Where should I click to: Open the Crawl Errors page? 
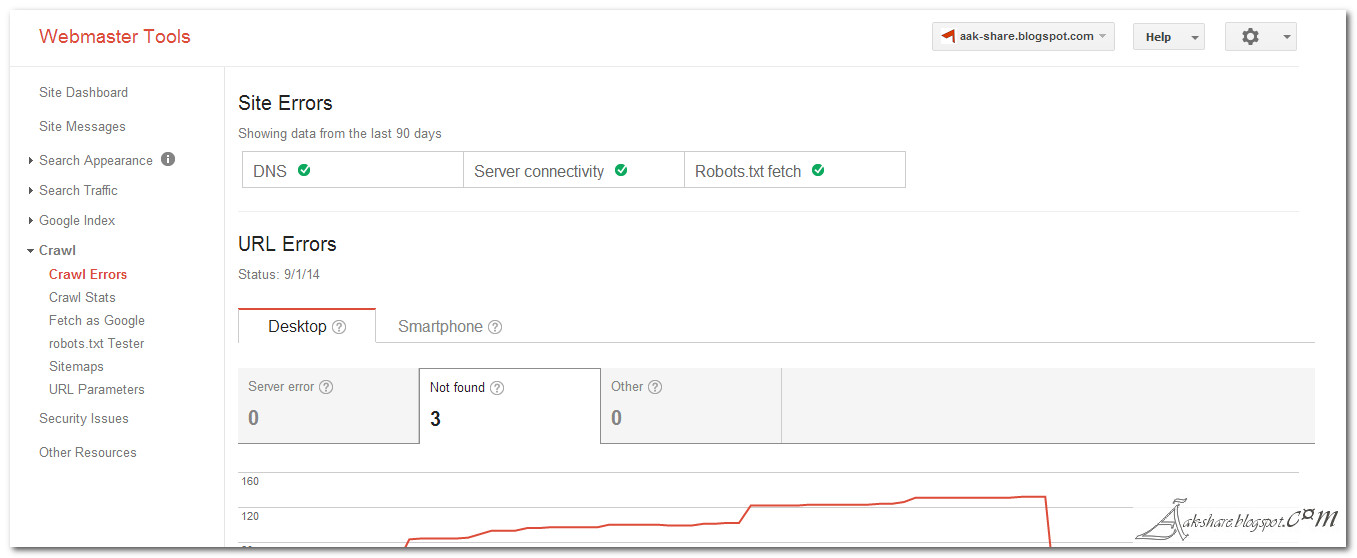[x=88, y=274]
